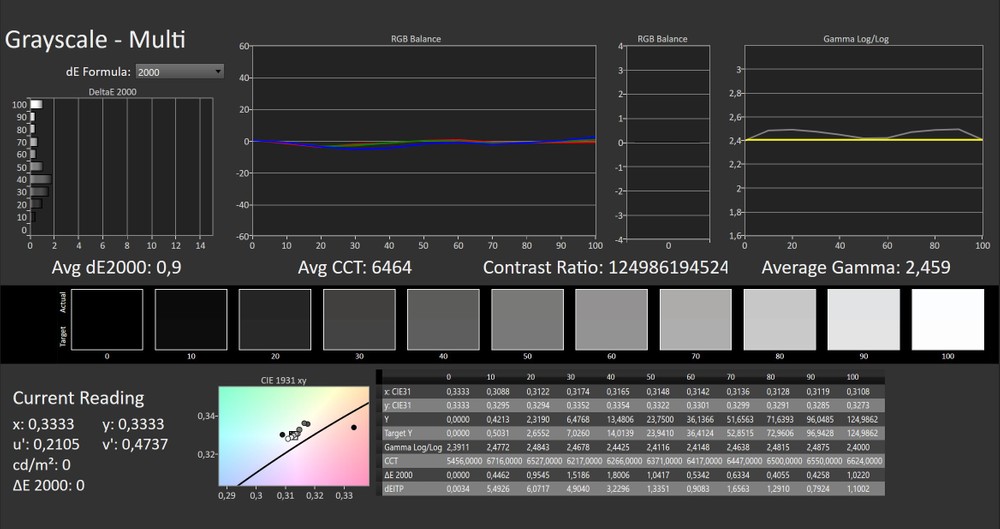Click the Current Reading heading
1000x529 pixels.
coord(78,398)
